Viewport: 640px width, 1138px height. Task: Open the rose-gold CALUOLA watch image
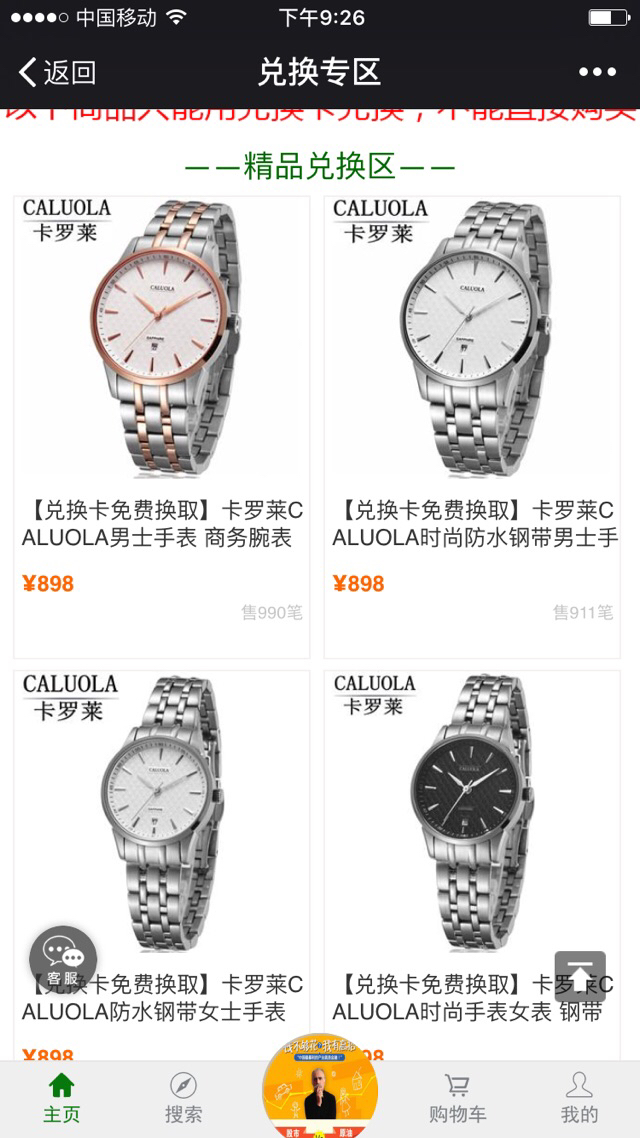tap(162, 338)
